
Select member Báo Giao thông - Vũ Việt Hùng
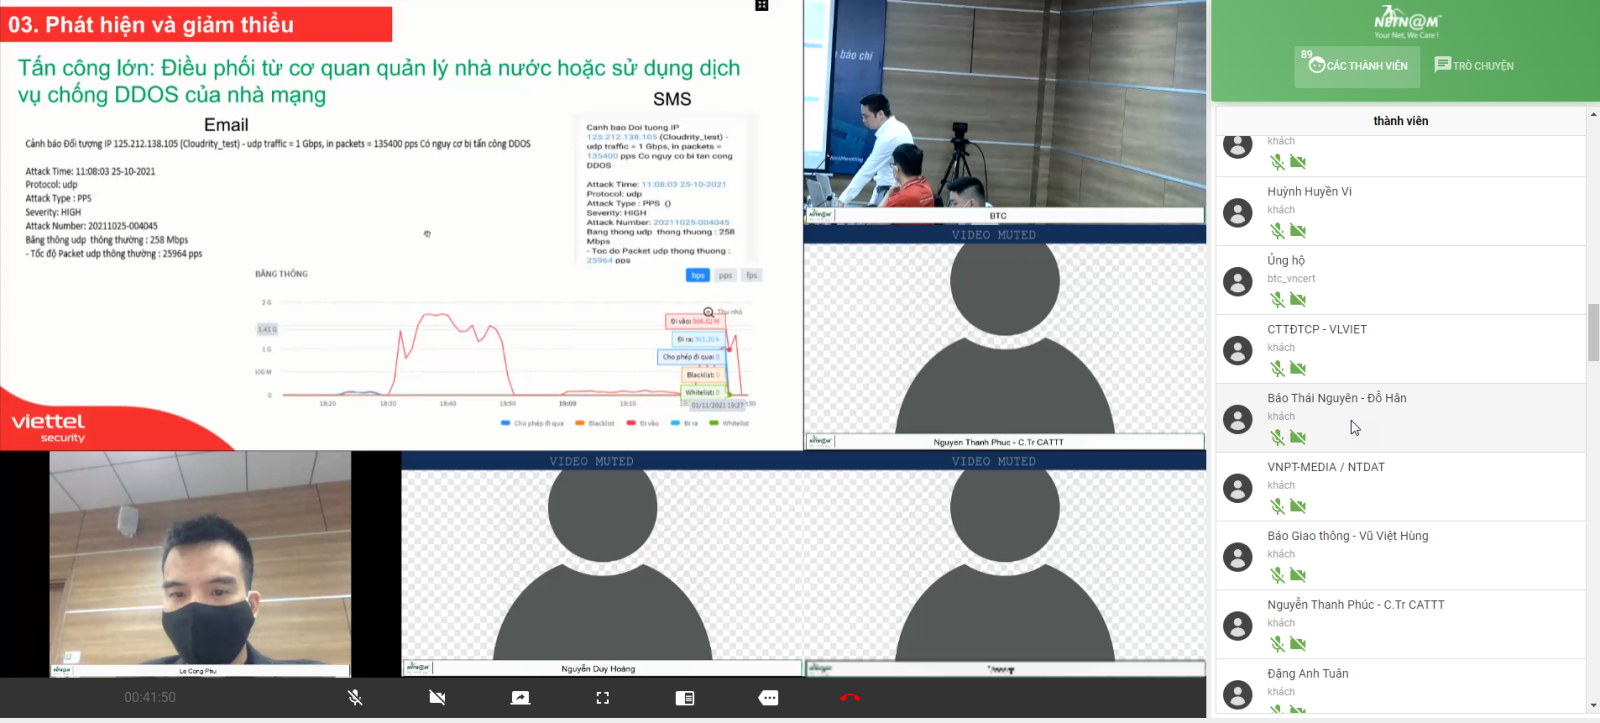click(x=1348, y=536)
